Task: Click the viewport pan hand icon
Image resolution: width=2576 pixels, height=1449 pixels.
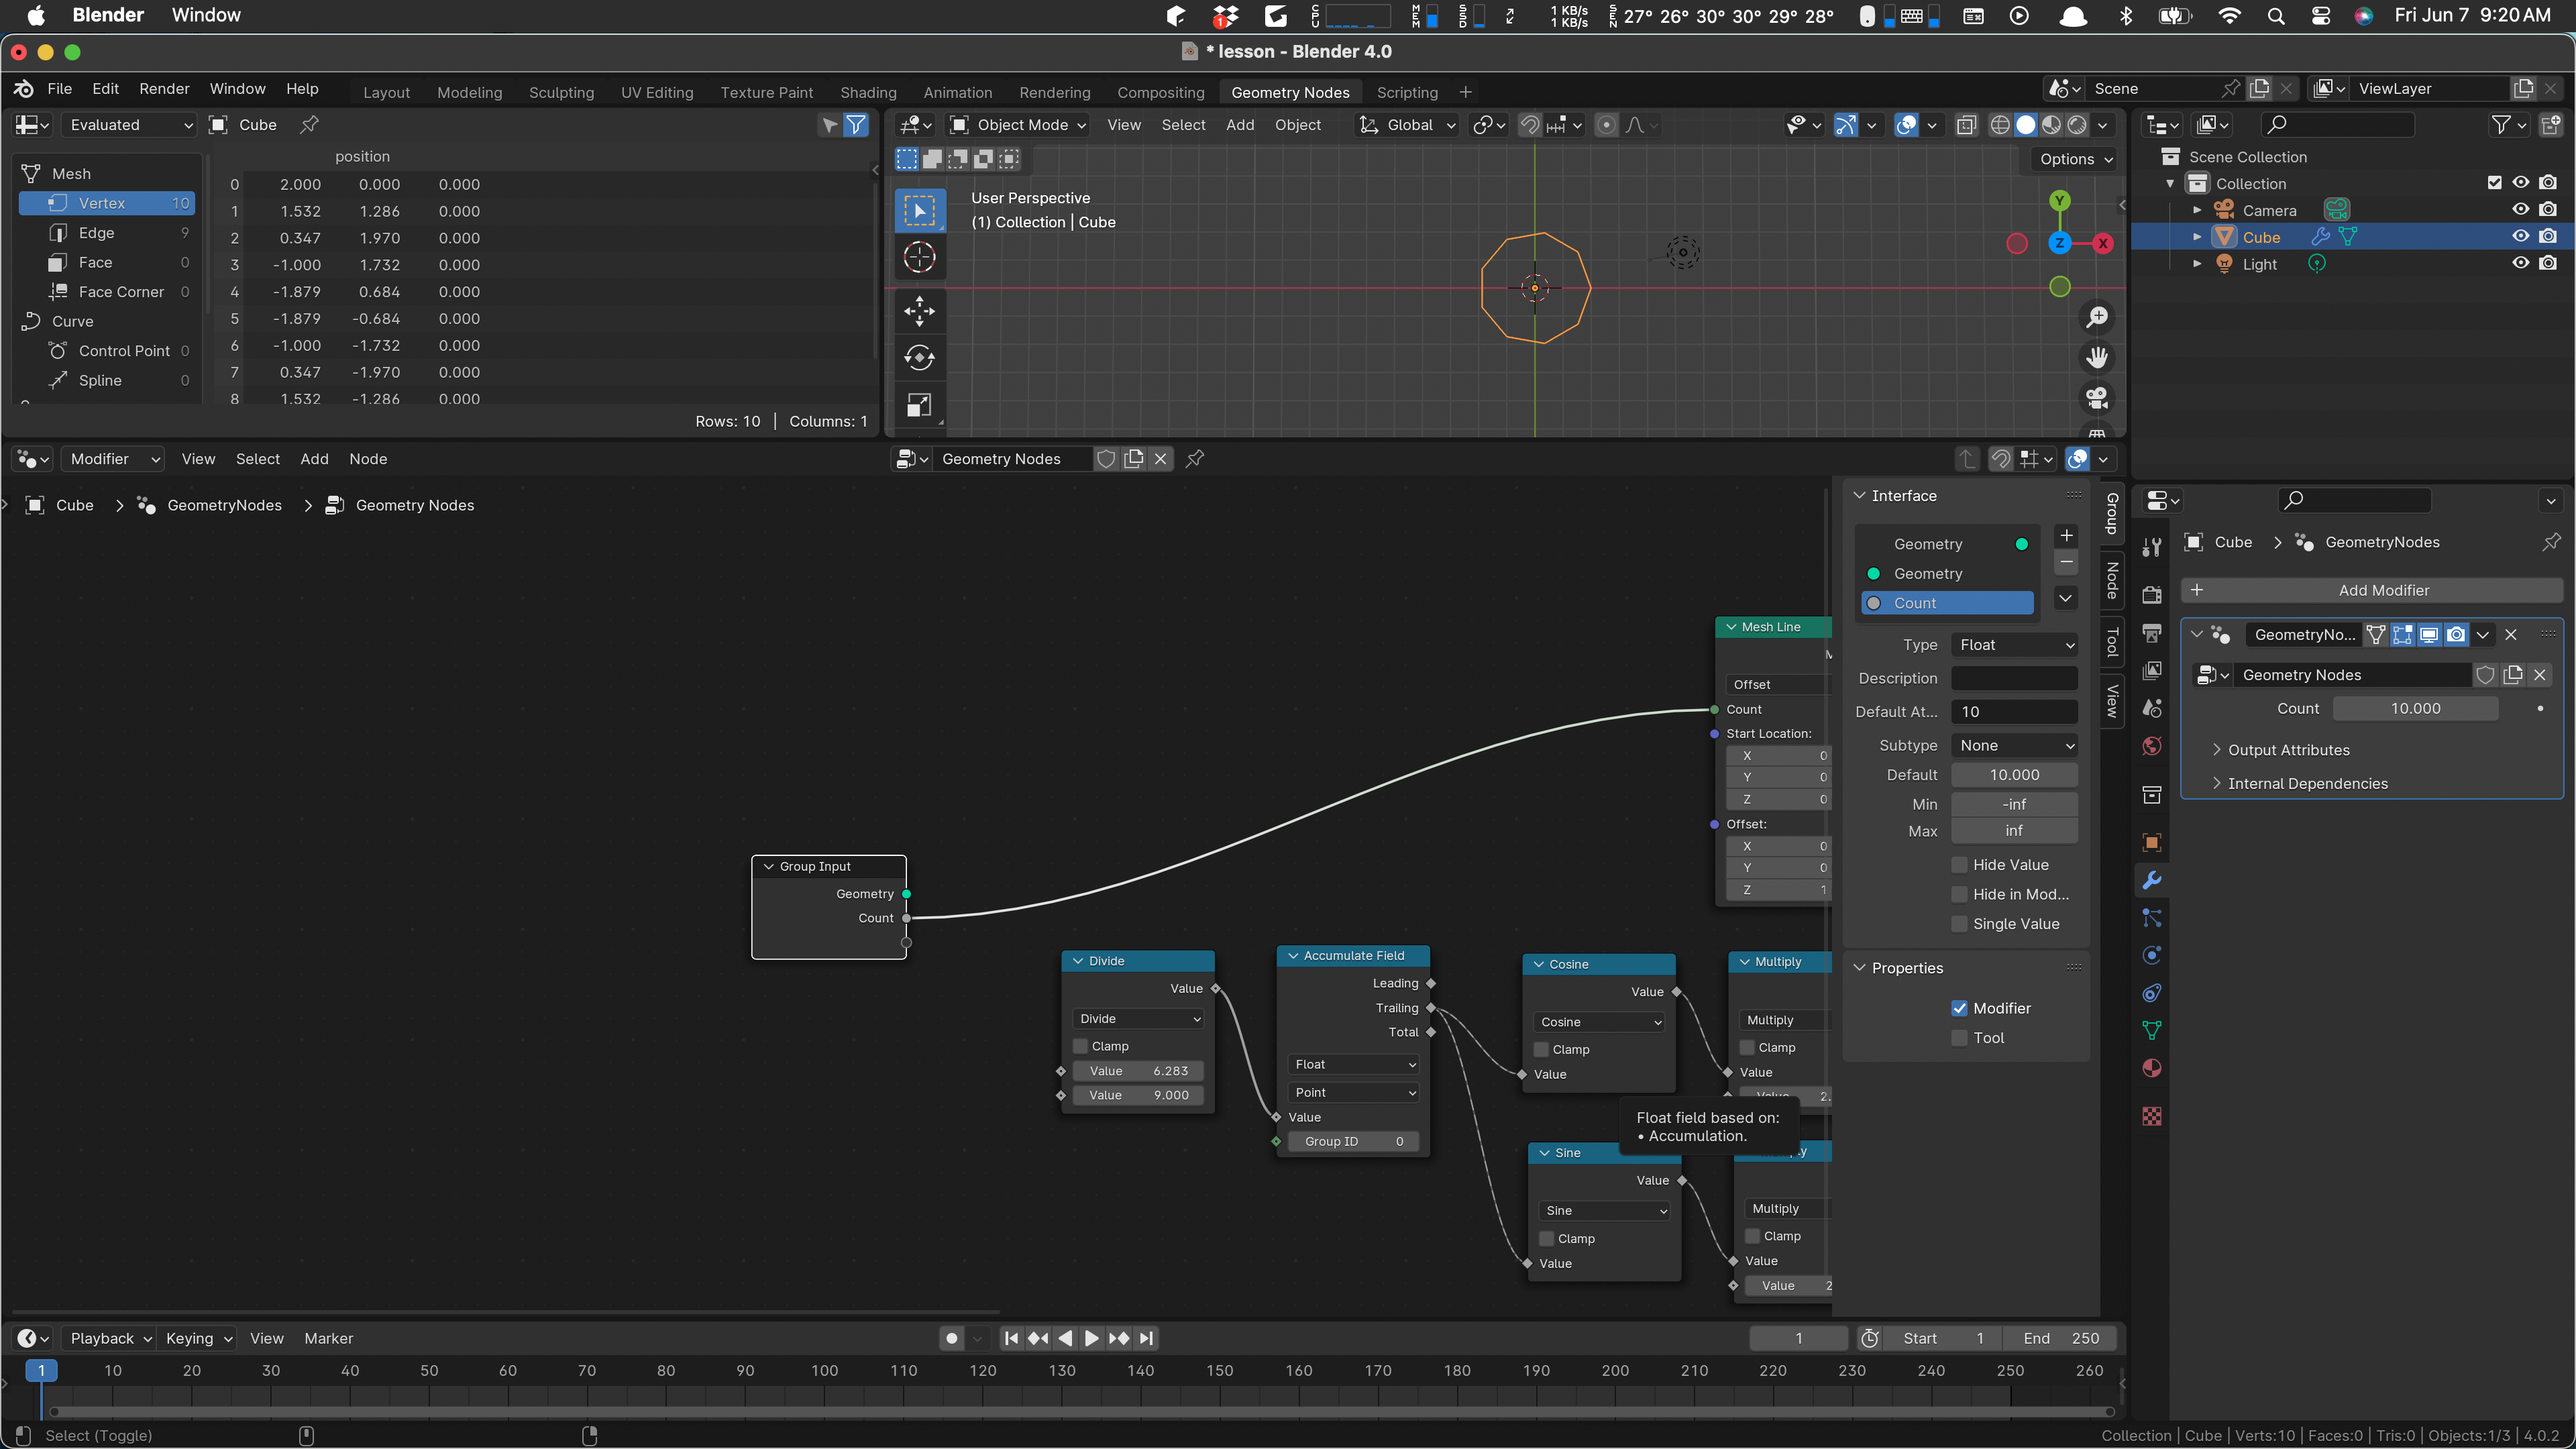Action: point(2097,358)
